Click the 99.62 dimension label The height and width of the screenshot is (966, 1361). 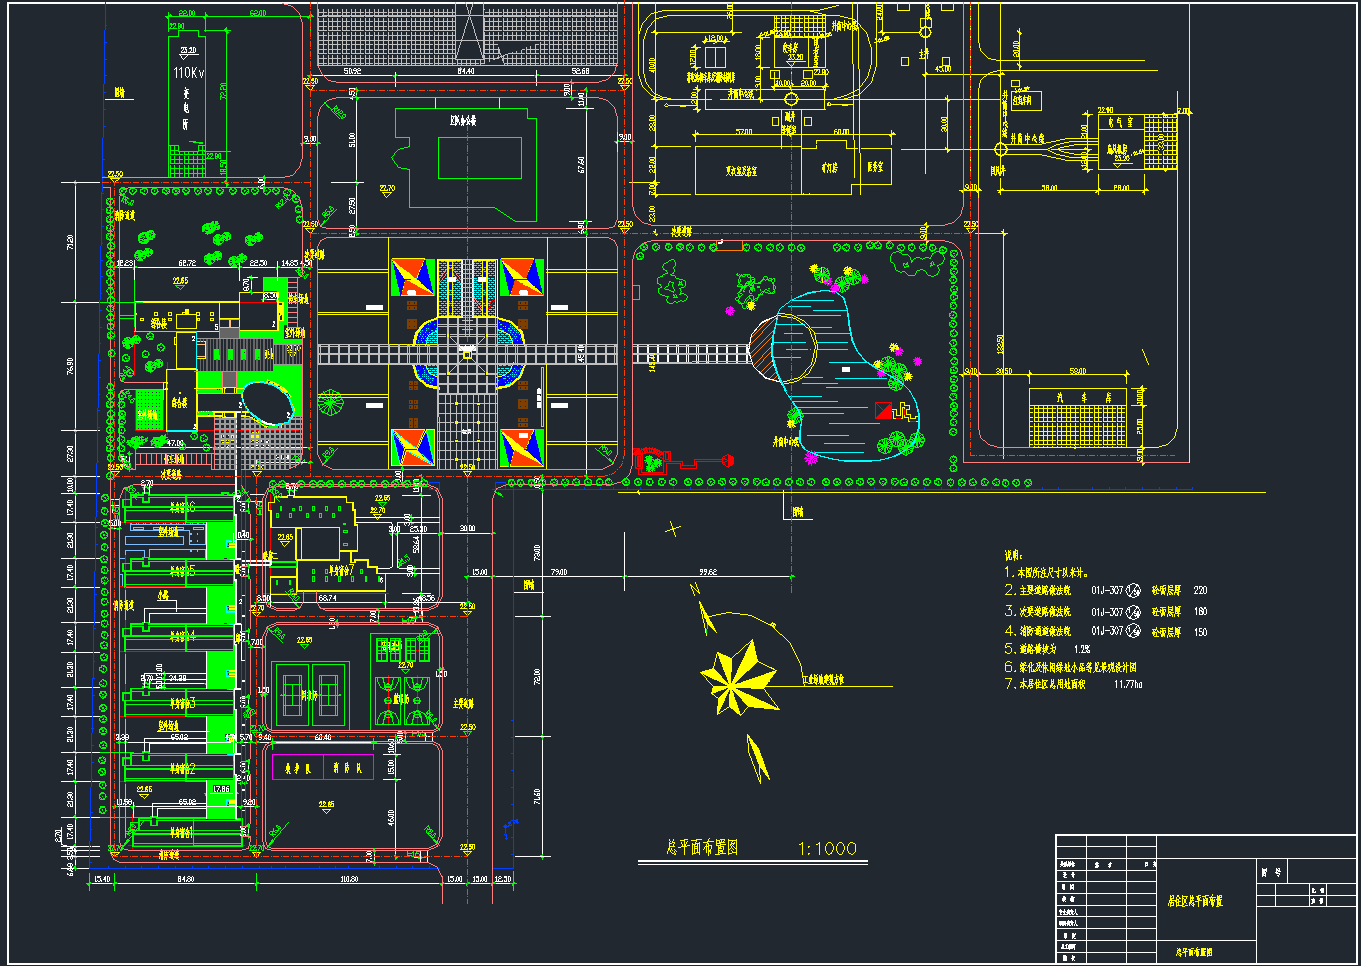pyautogui.click(x=707, y=572)
